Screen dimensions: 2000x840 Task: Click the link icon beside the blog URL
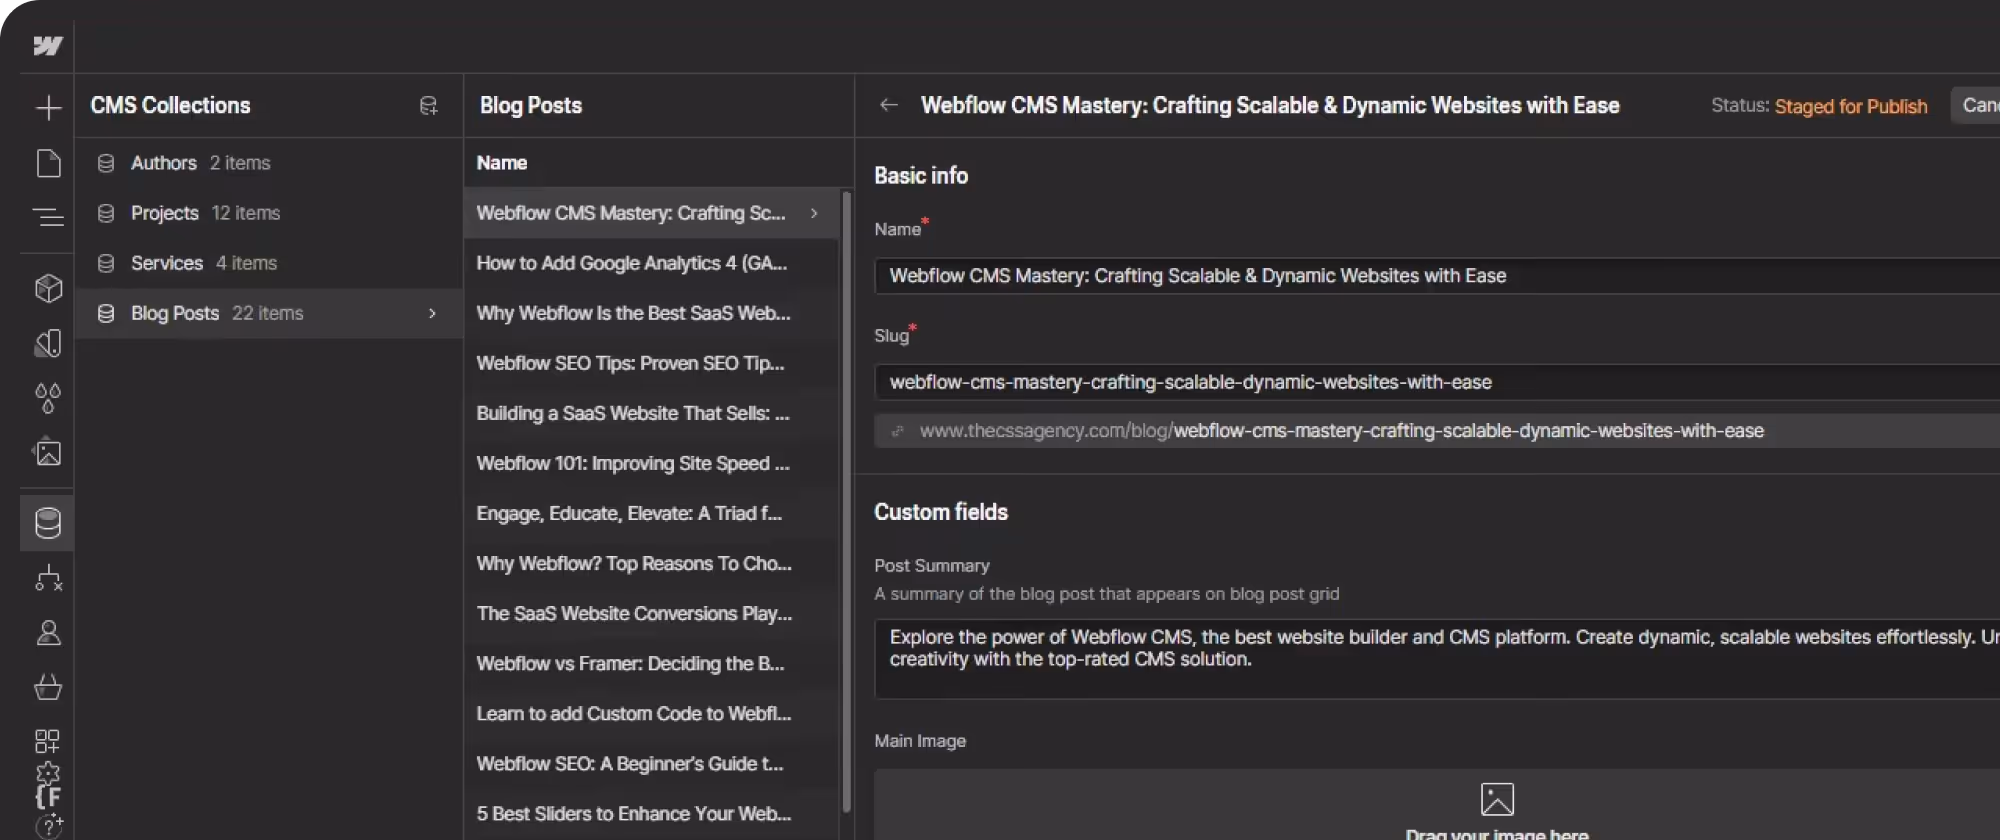point(897,431)
